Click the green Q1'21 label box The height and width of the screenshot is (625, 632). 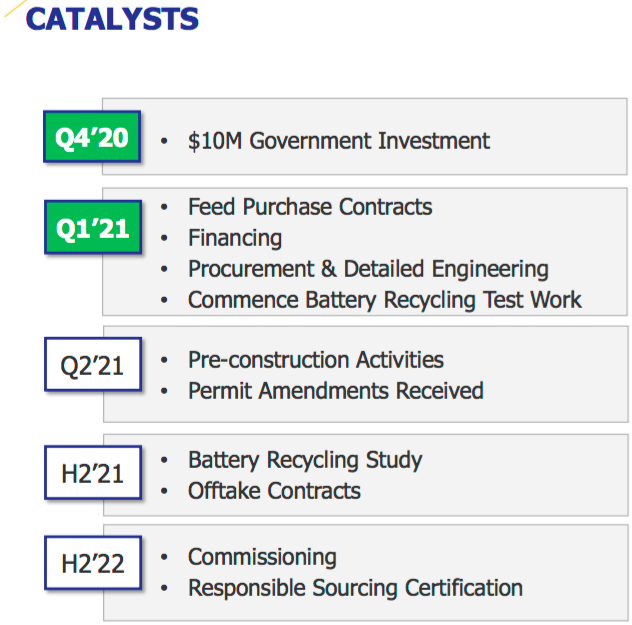pyautogui.click(x=93, y=227)
